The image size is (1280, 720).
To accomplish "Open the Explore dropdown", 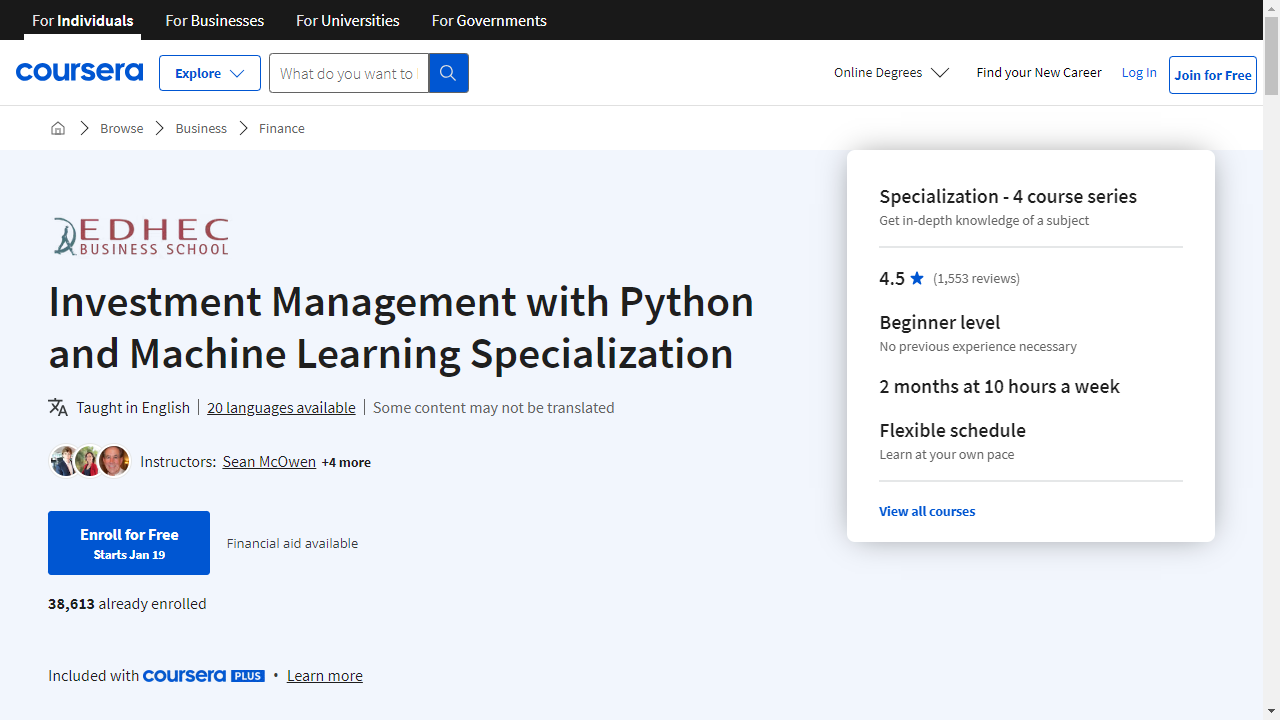I will pos(210,73).
